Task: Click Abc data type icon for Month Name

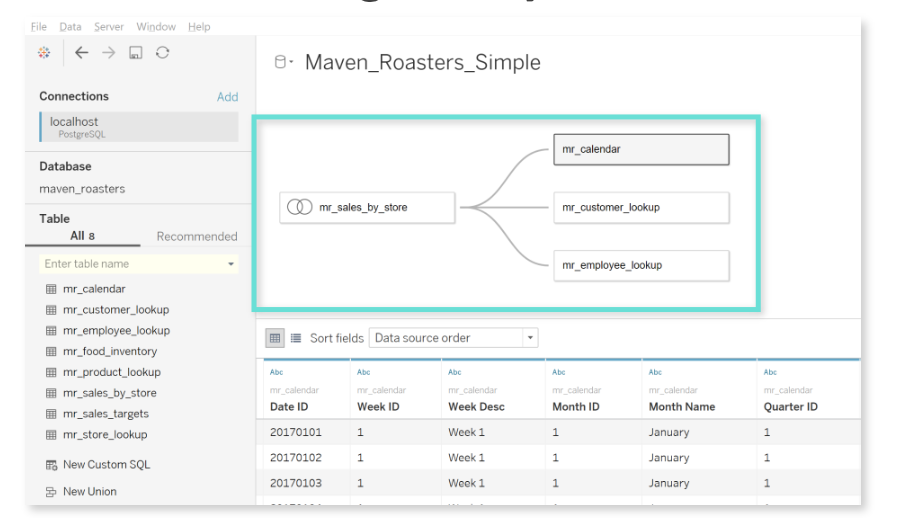Action: (655, 372)
